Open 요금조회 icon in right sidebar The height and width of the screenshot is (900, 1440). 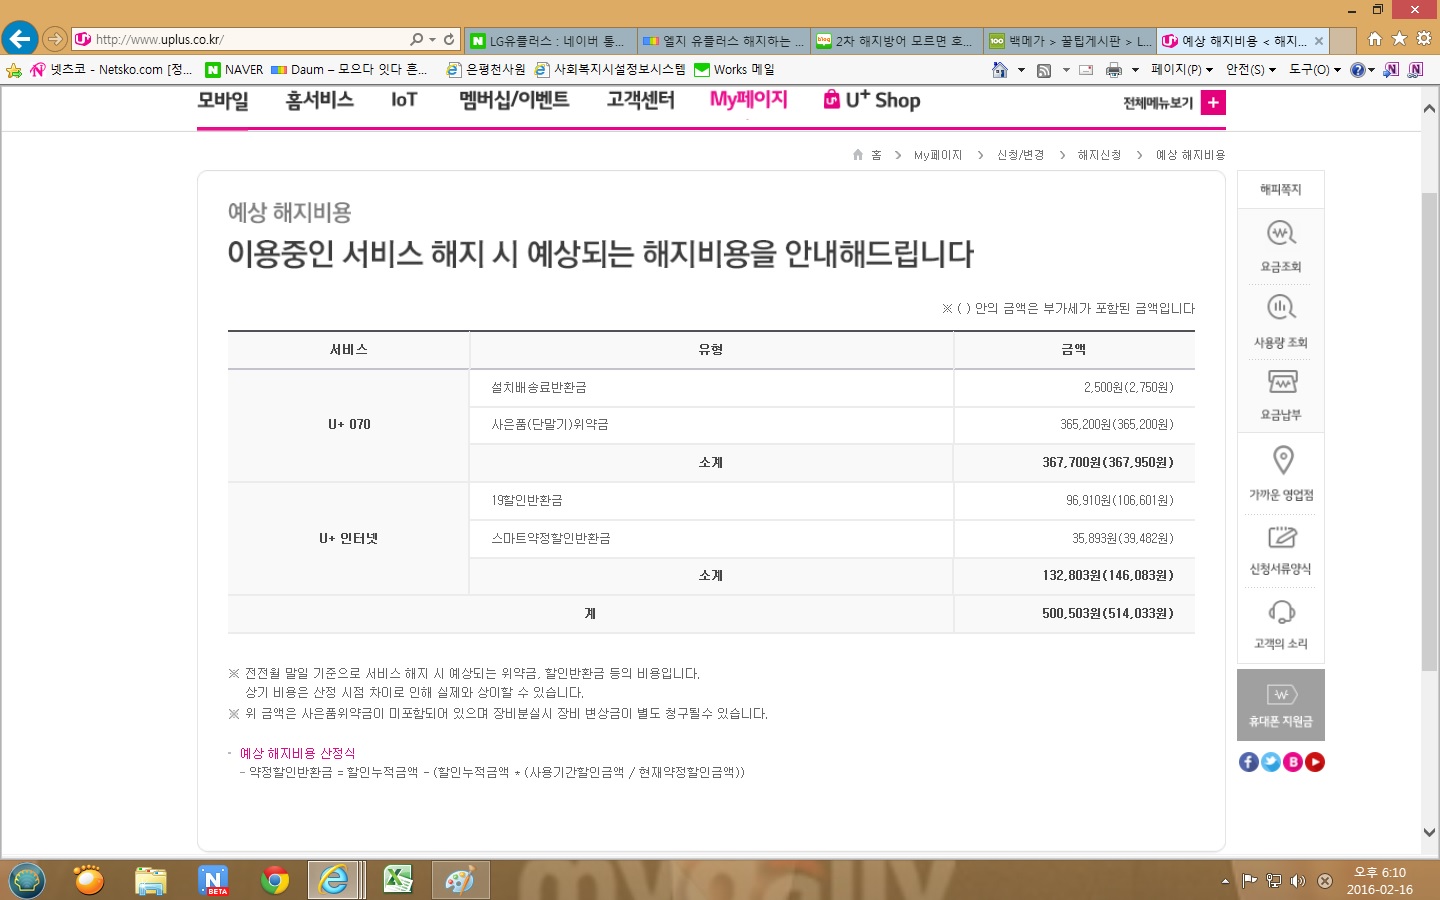tap(1281, 234)
